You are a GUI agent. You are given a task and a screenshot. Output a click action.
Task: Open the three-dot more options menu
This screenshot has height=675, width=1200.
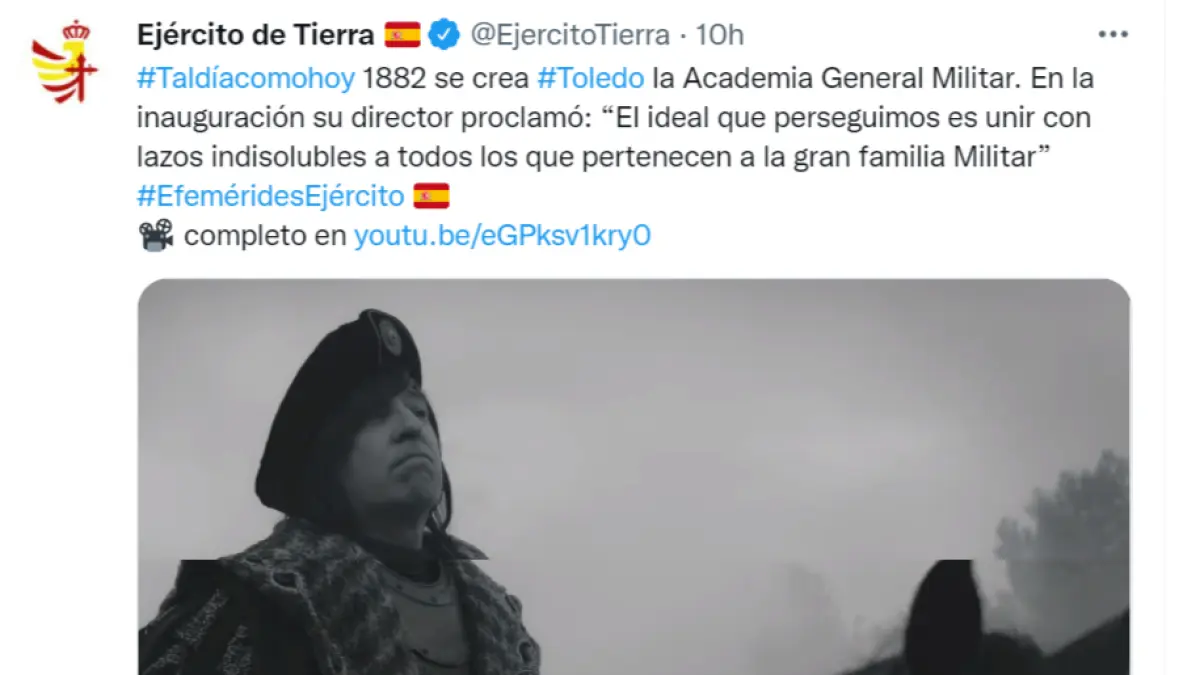[x=1113, y=34]
